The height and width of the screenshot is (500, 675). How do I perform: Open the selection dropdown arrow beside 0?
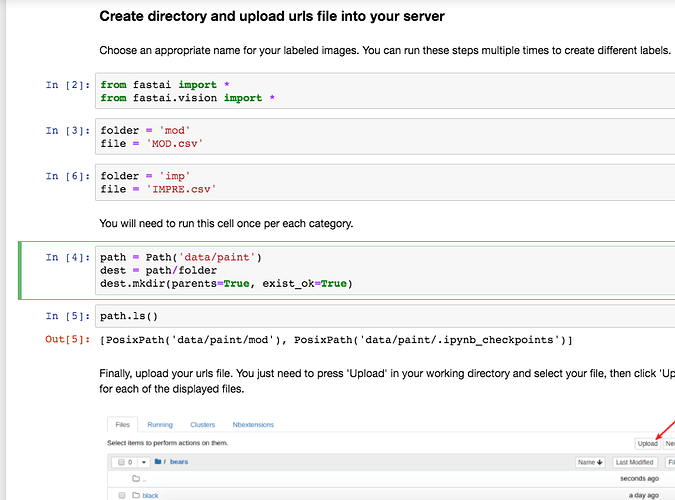pos(144,462)
